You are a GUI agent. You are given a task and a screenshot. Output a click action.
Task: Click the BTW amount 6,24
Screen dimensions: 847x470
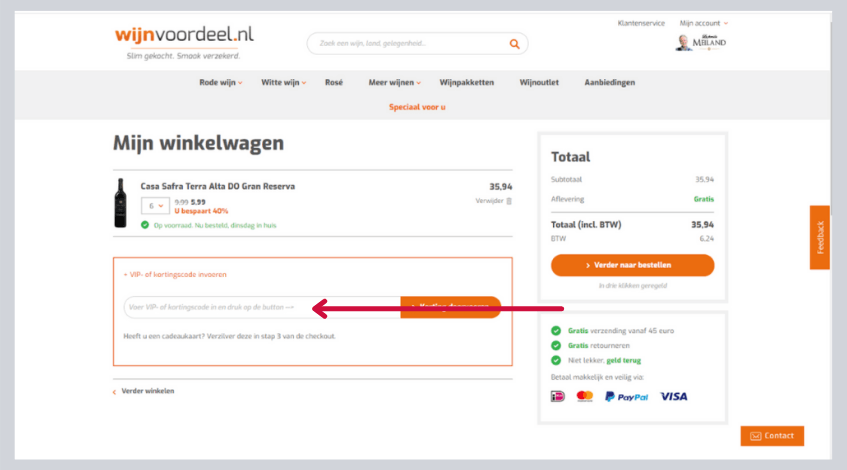[x=707, y=239]
